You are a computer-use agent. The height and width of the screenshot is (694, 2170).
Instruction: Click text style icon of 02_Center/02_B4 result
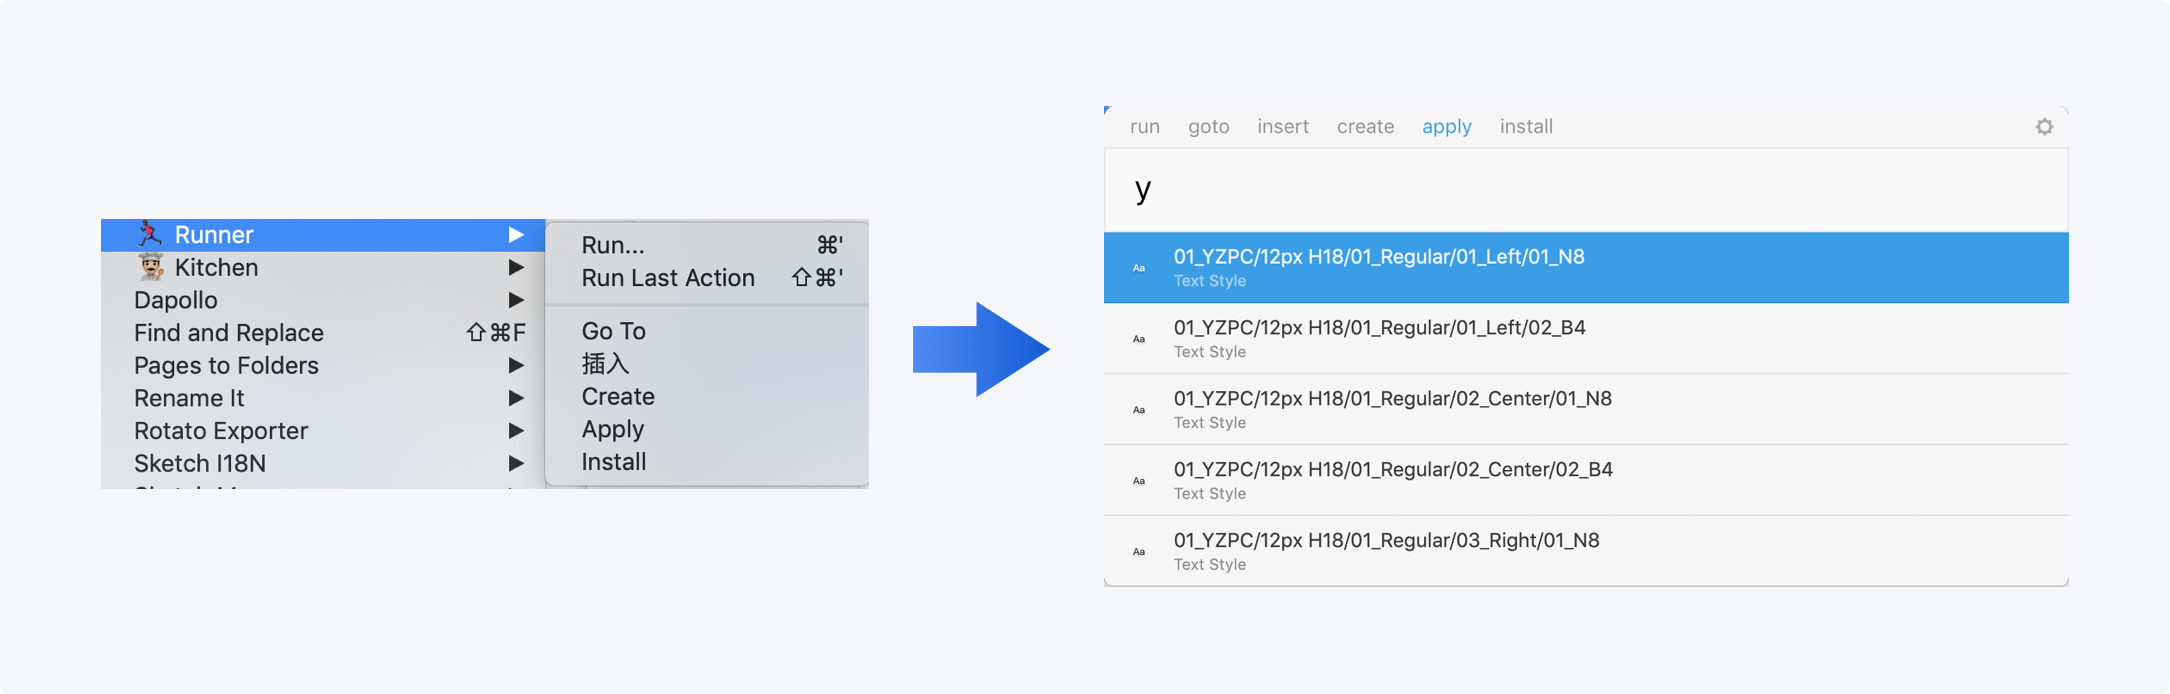click(1139, 481)
